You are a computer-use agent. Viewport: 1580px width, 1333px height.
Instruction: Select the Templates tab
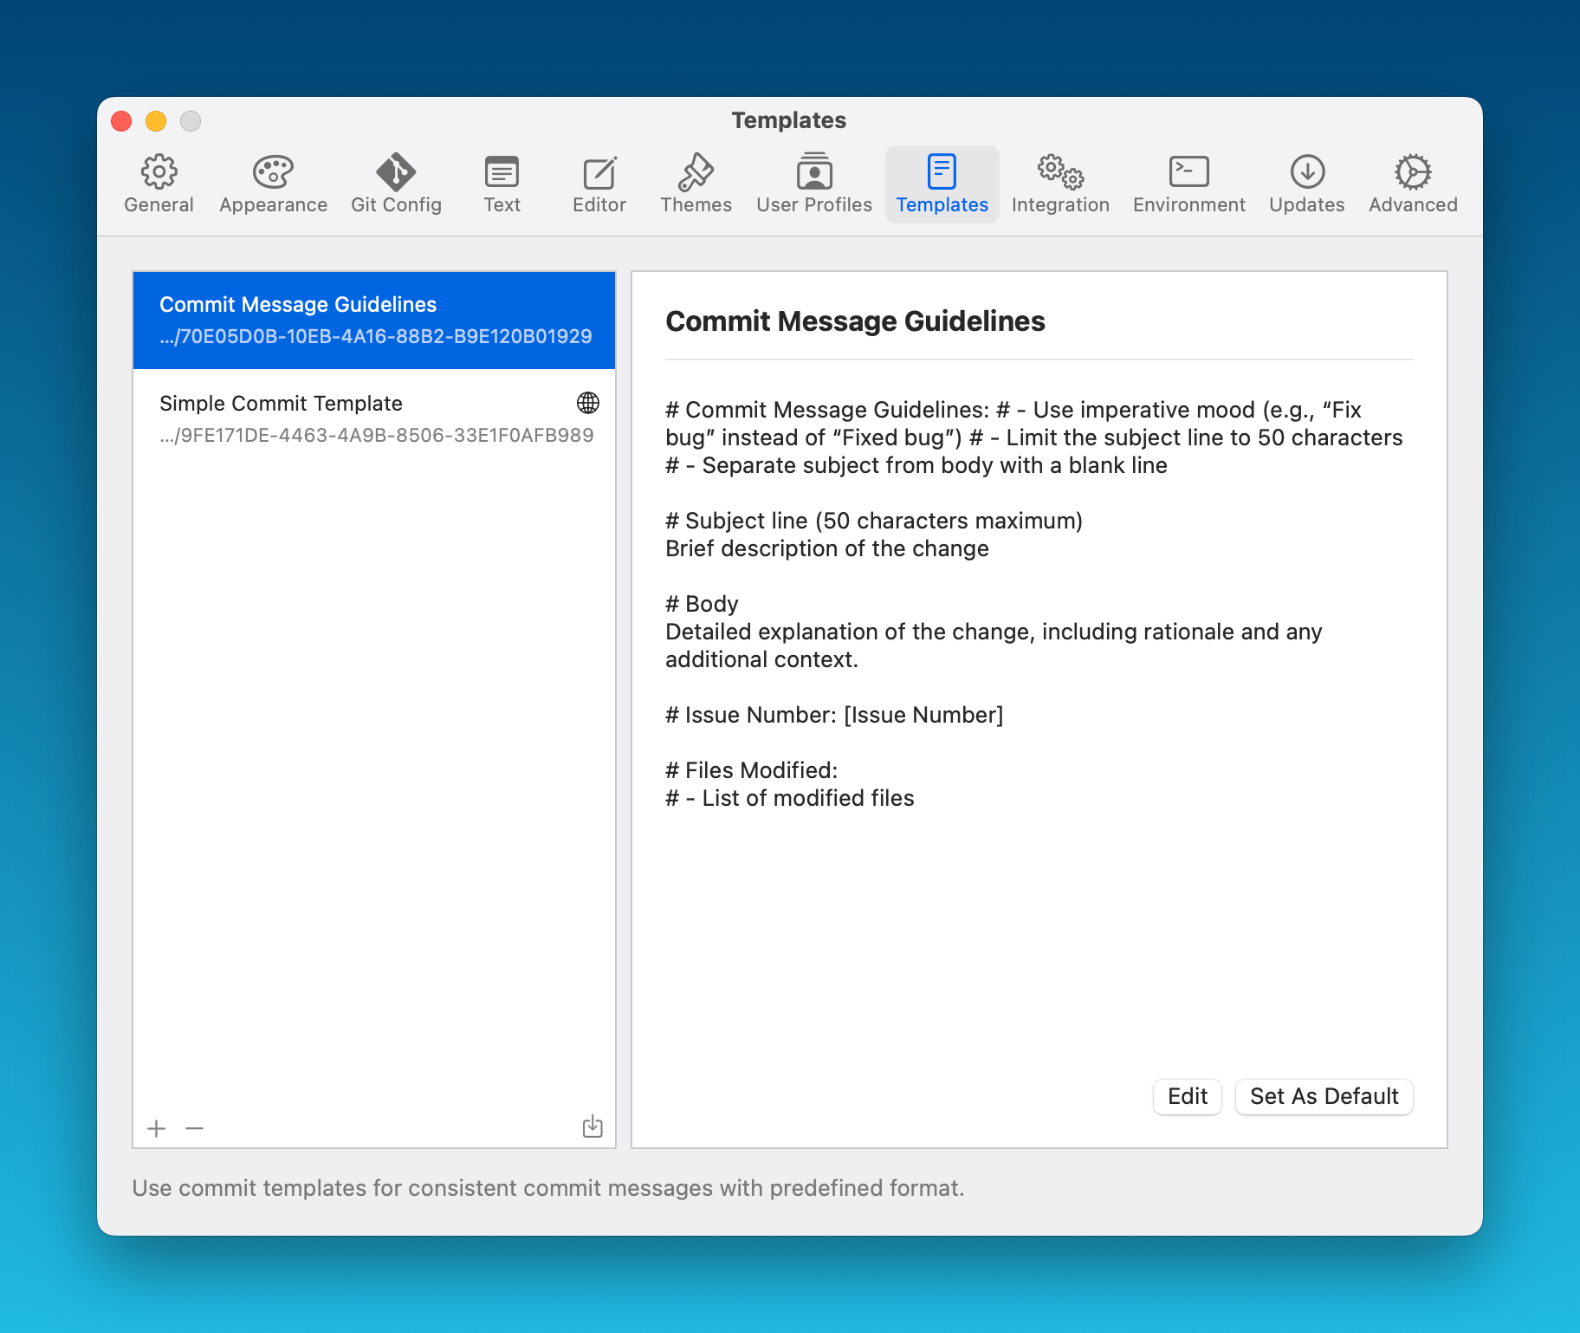pos(942,184)
